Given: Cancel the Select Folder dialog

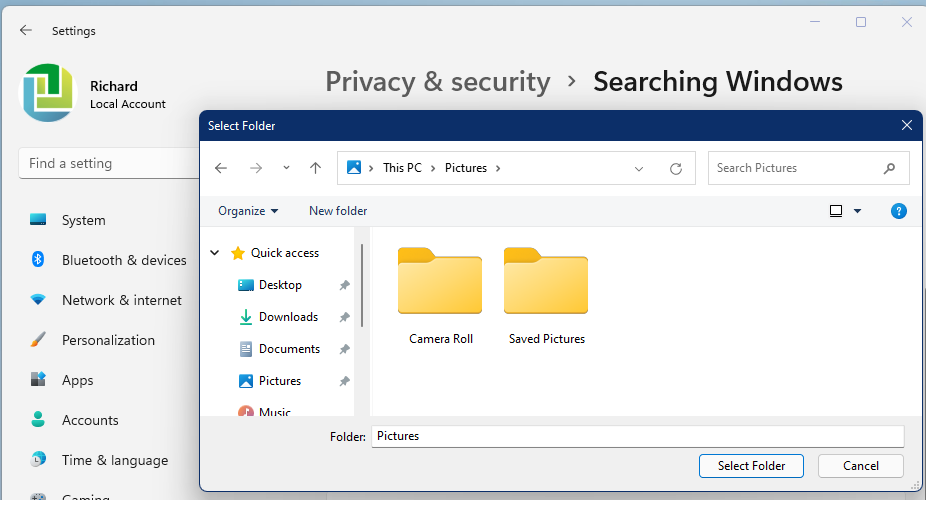Looking at the screenshot, I should coord(861,466).
